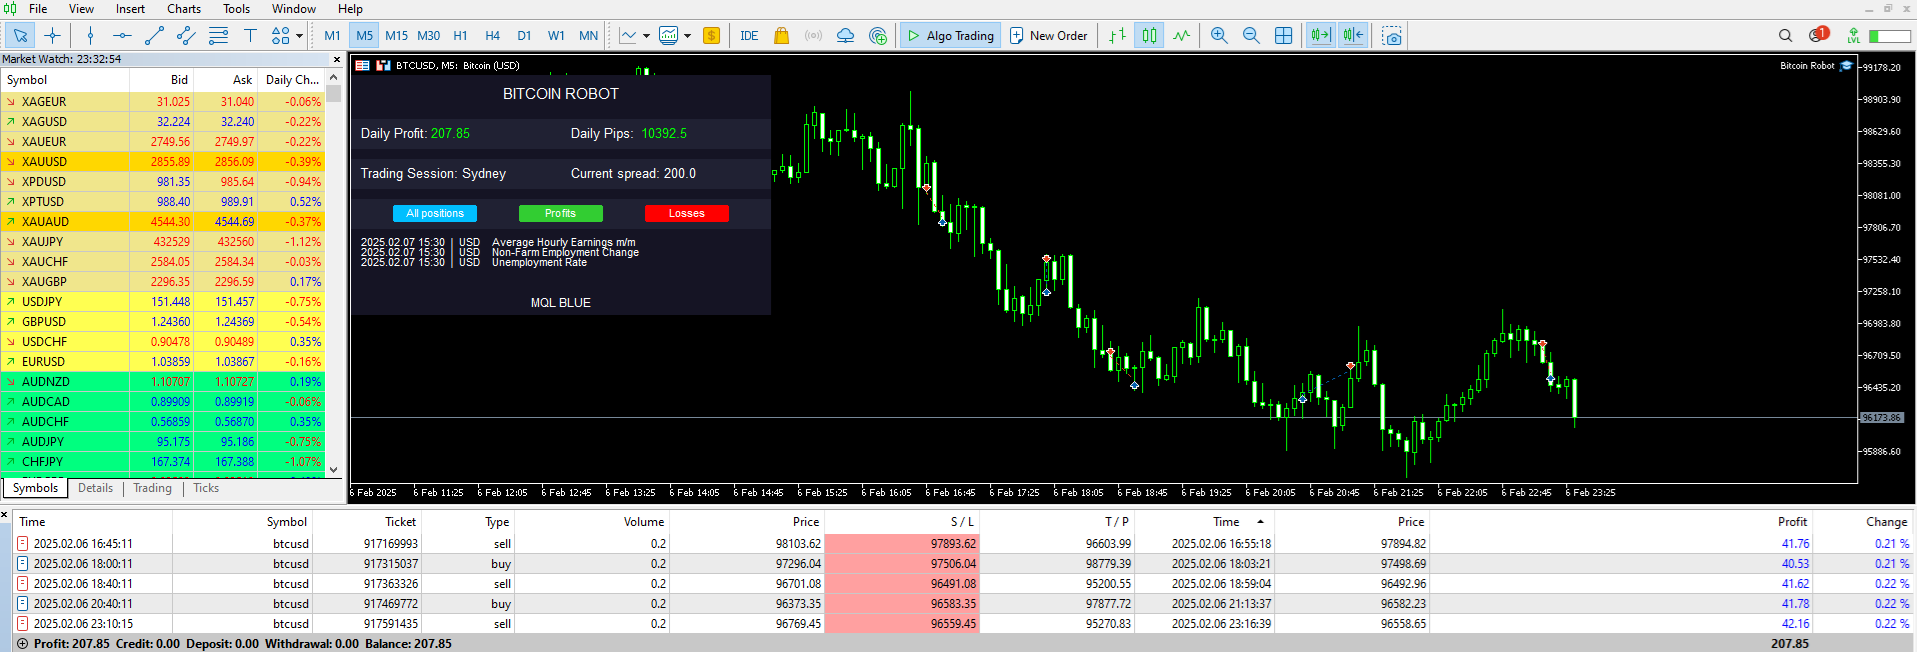This screenshot has height=652, width=1917.
Task: Click the connection status signal bar
Action: (1889, 36)
